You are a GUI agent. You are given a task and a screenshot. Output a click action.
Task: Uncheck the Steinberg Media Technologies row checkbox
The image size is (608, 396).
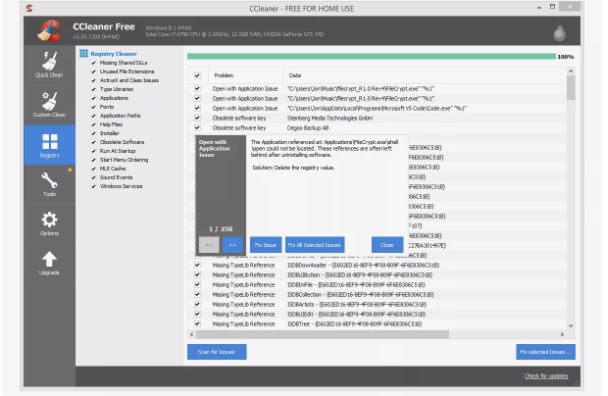197,118
